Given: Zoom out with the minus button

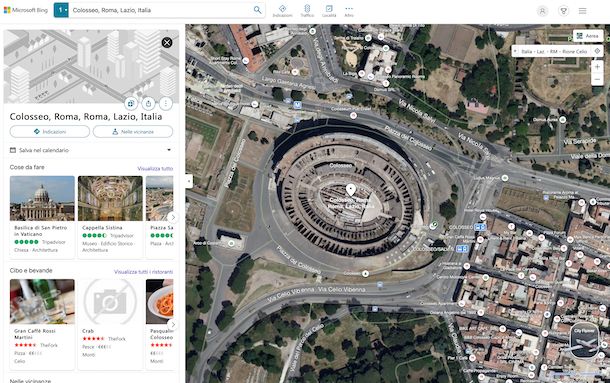Looking at the screenshot, I should tap(597, 80).
